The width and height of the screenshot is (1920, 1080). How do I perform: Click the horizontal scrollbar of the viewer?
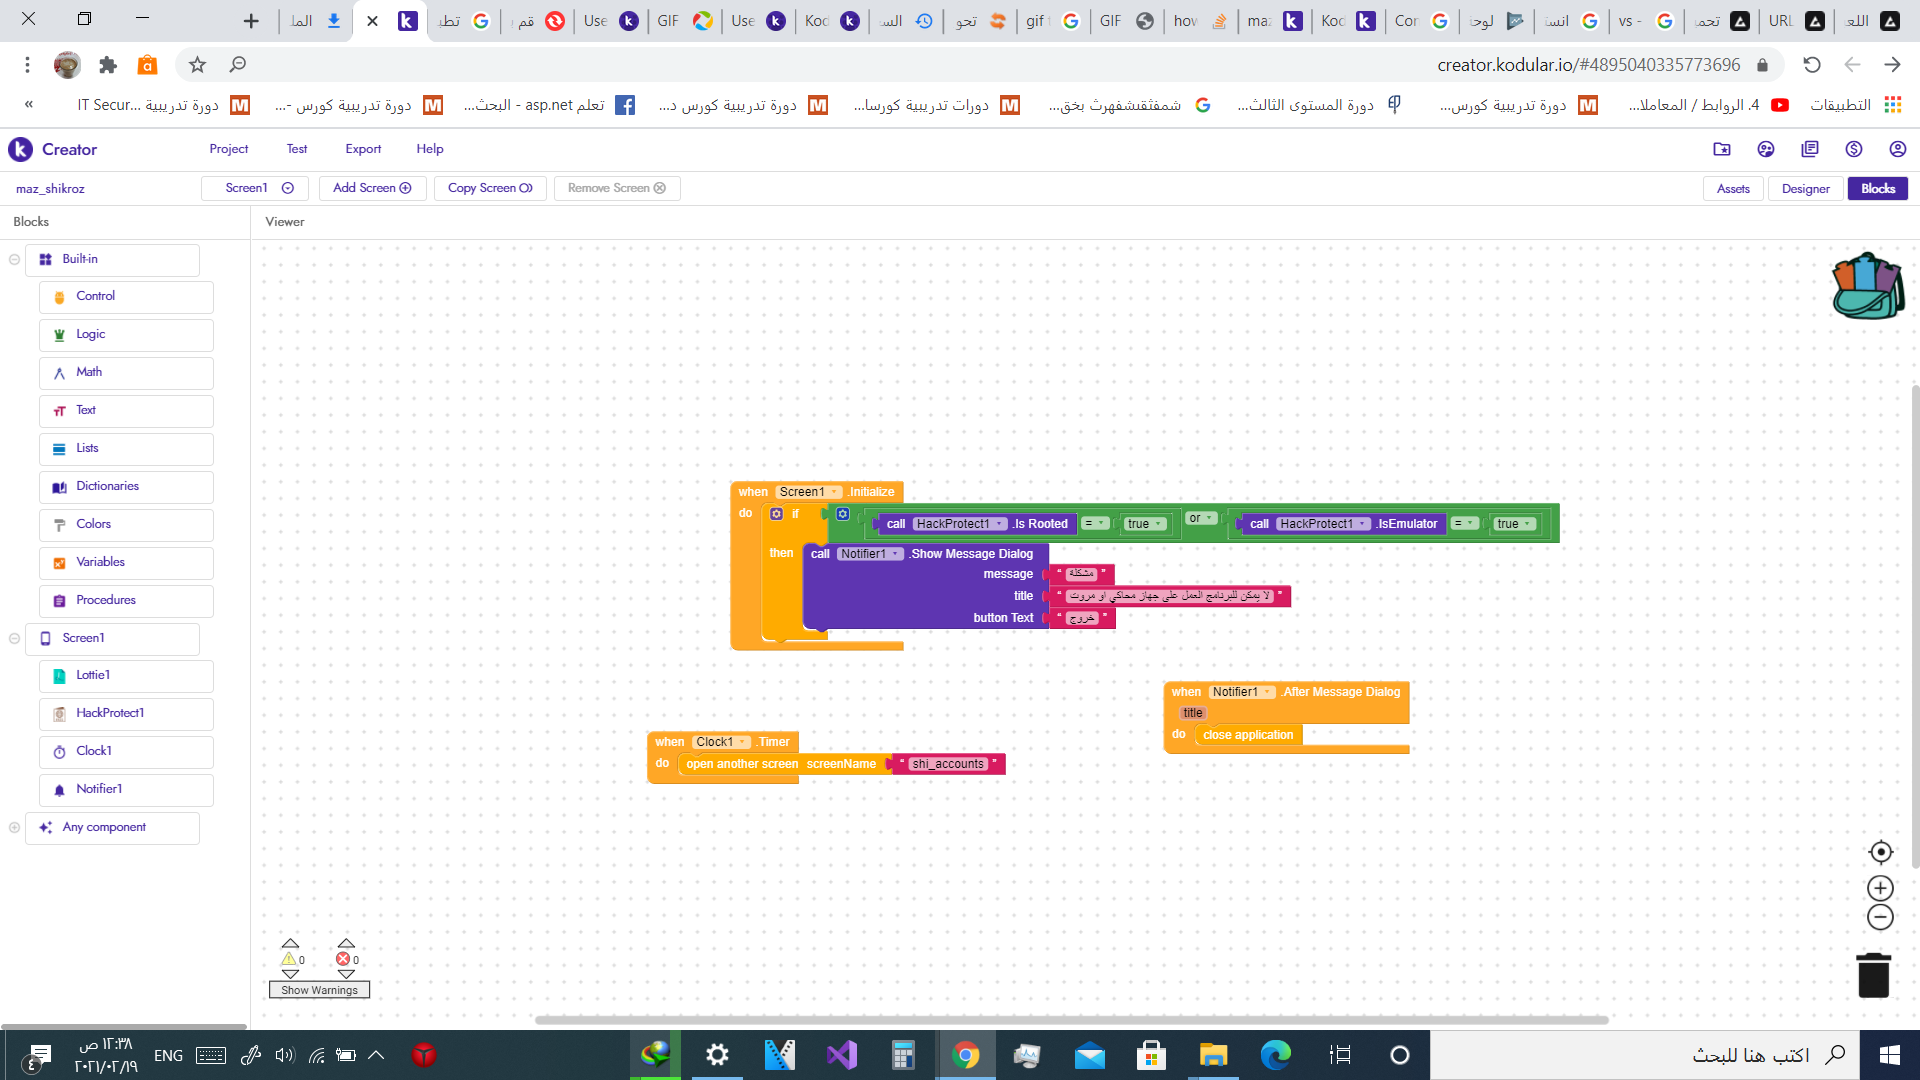(1070, 1020)
